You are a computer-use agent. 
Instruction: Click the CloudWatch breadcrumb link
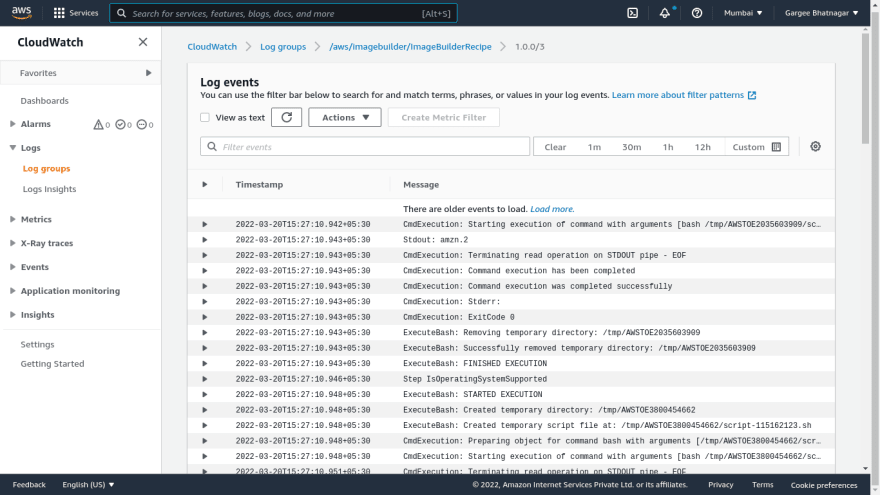coord(212,47)
